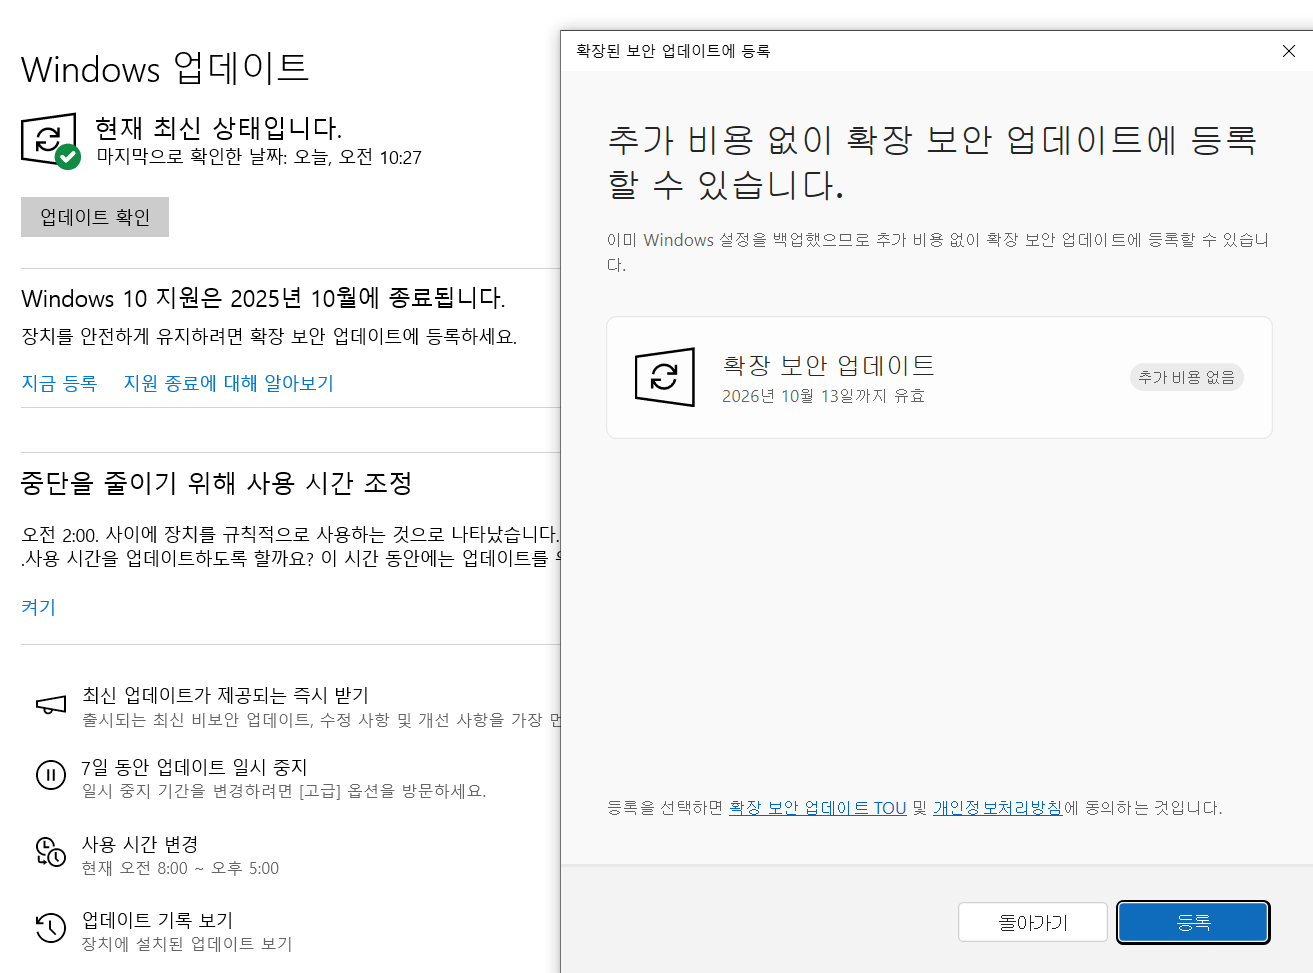
Task: Click the 켜기 link for active hours
Action: (39, 607)
